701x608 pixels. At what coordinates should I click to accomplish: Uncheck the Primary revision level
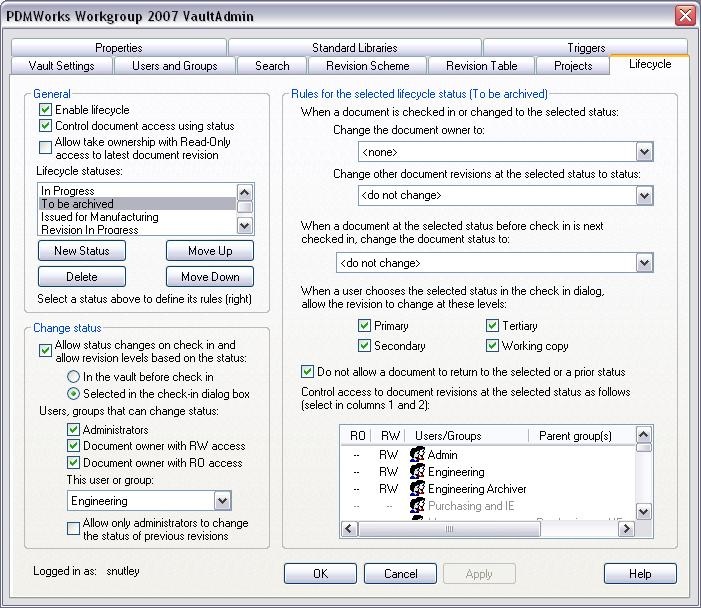[364, 325]
